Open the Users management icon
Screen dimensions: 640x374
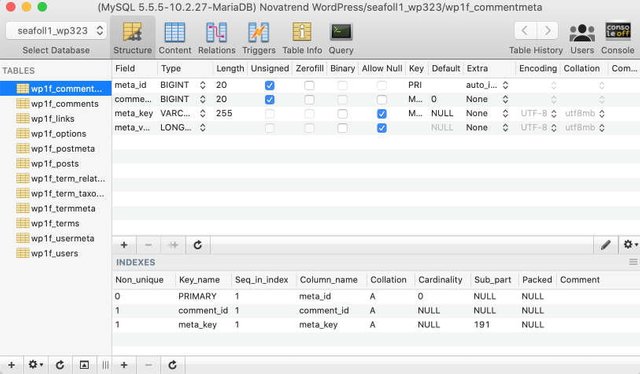coord(582,38)
